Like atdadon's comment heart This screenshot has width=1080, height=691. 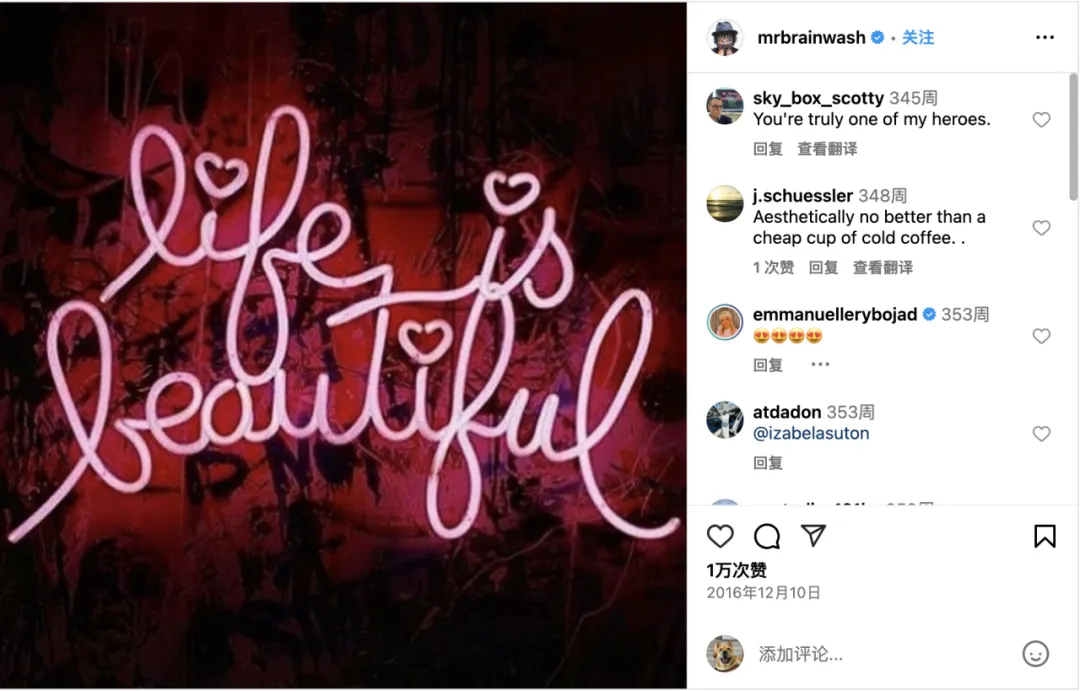pos(1041,434)
